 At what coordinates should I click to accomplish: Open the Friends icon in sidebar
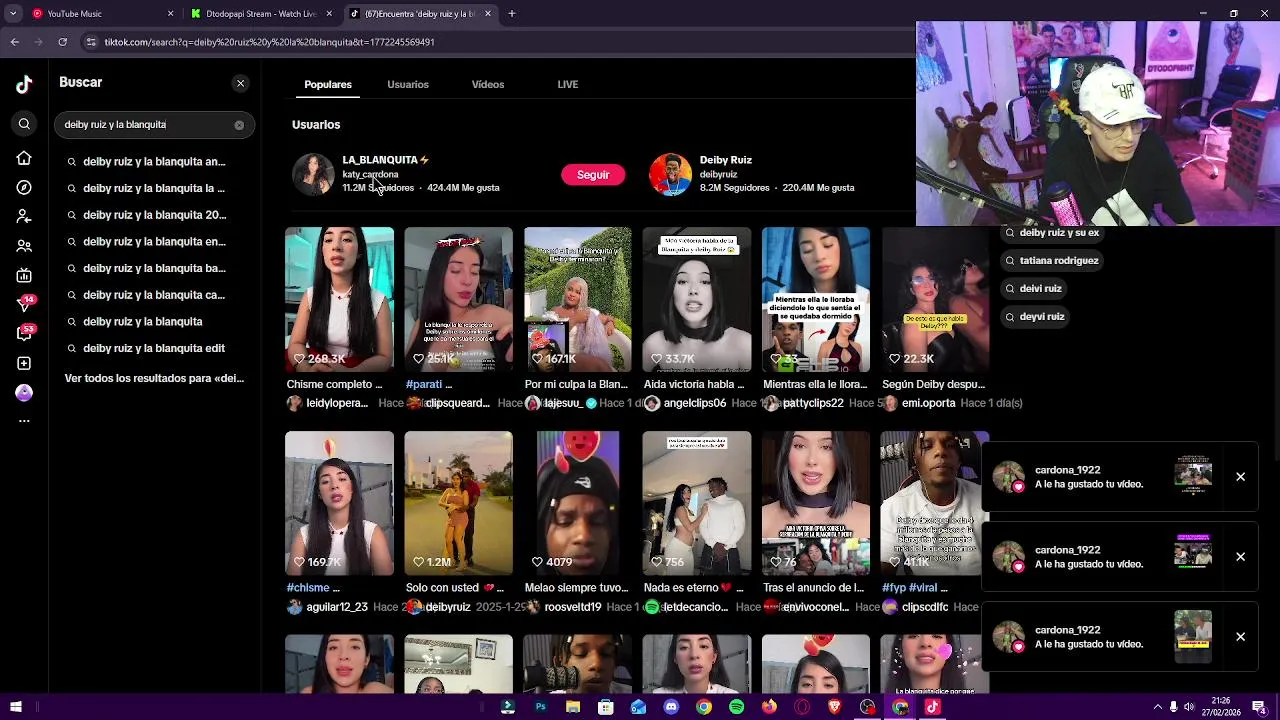(24, 246)
